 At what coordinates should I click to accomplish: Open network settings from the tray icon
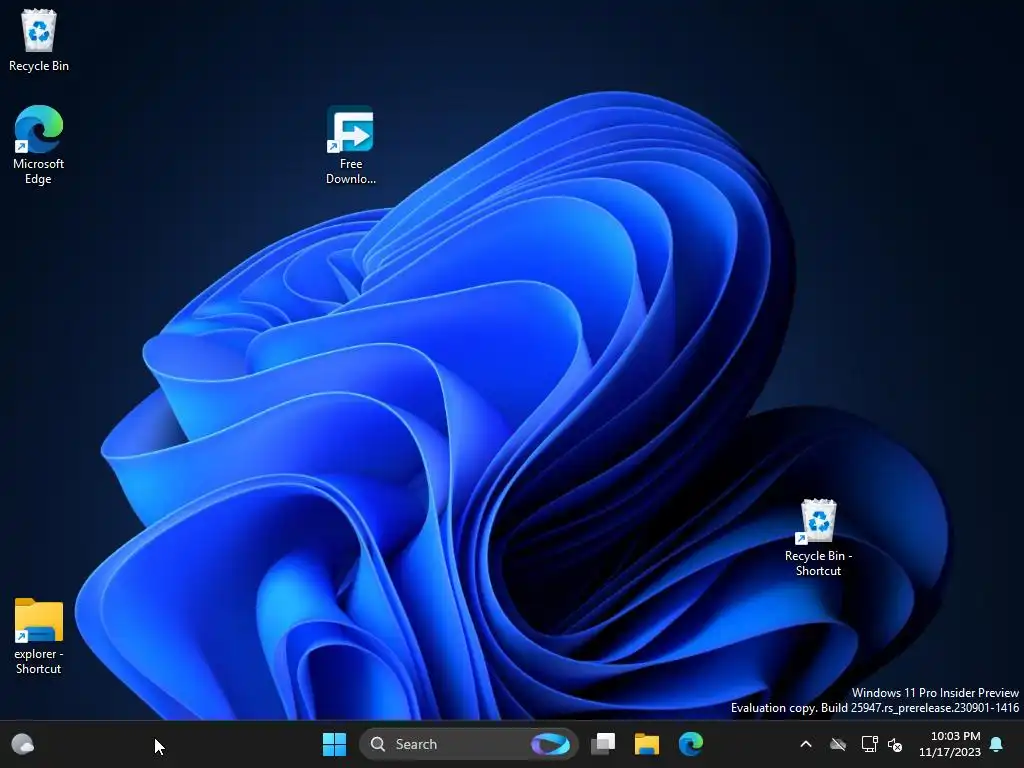point(869,744)
